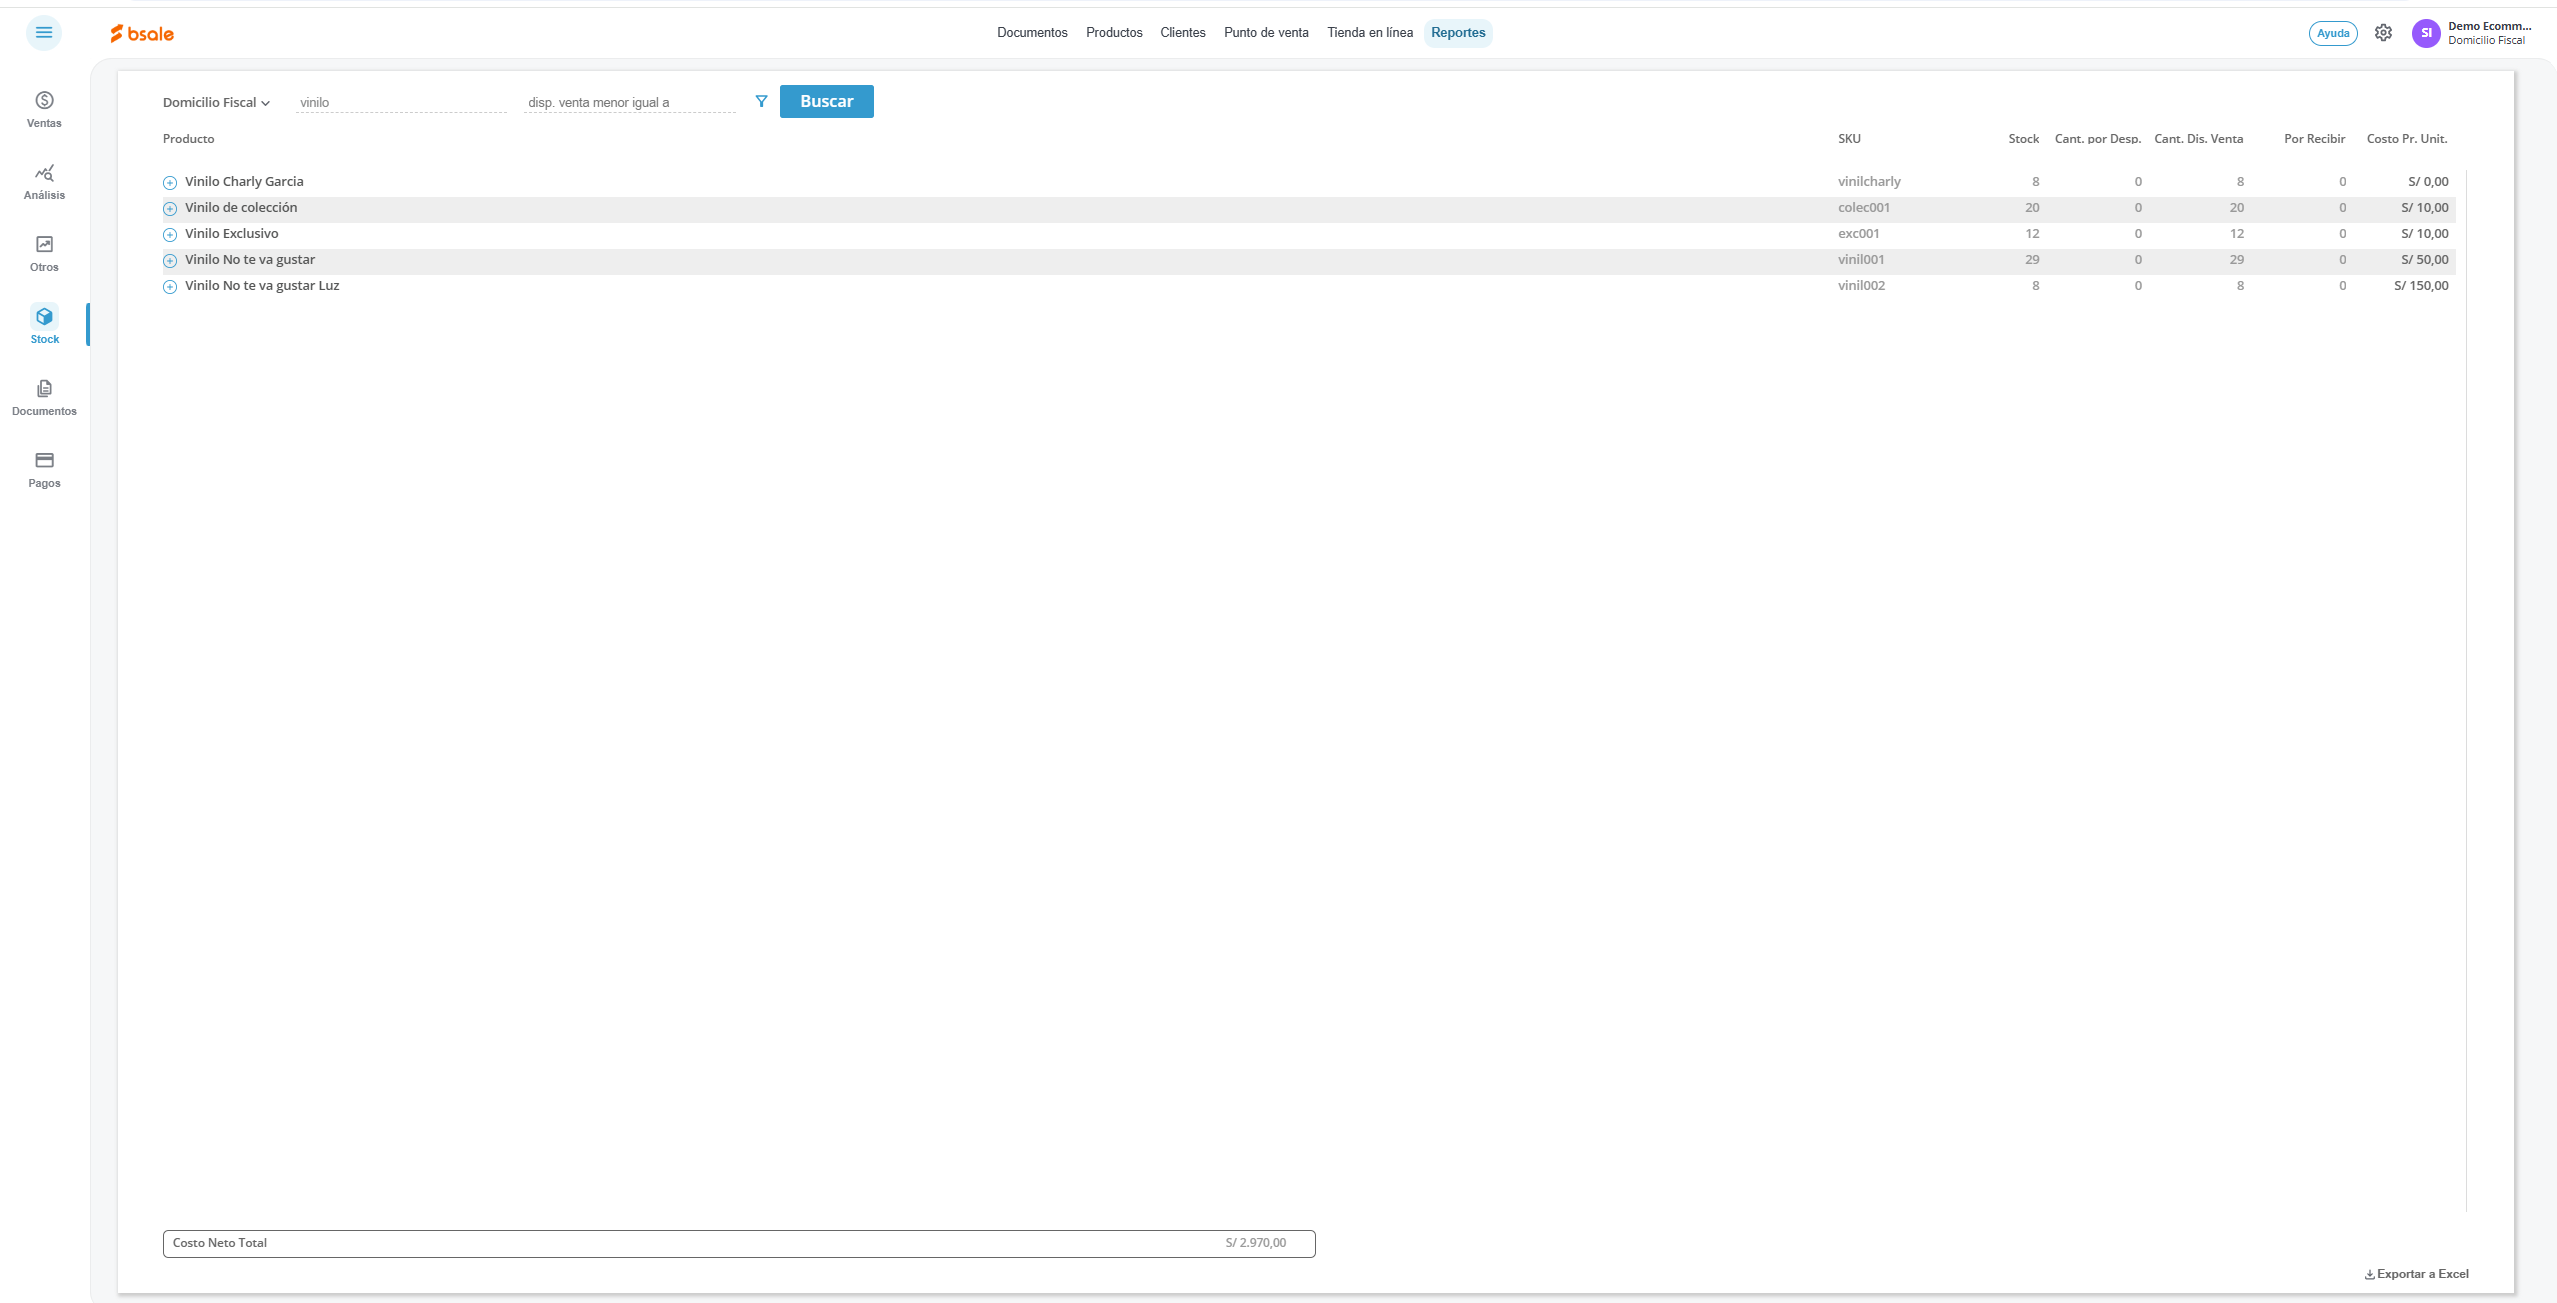Open Documentos sidebar icon
This screenshot has height=1303, width=2557.
tap(44, 397)
